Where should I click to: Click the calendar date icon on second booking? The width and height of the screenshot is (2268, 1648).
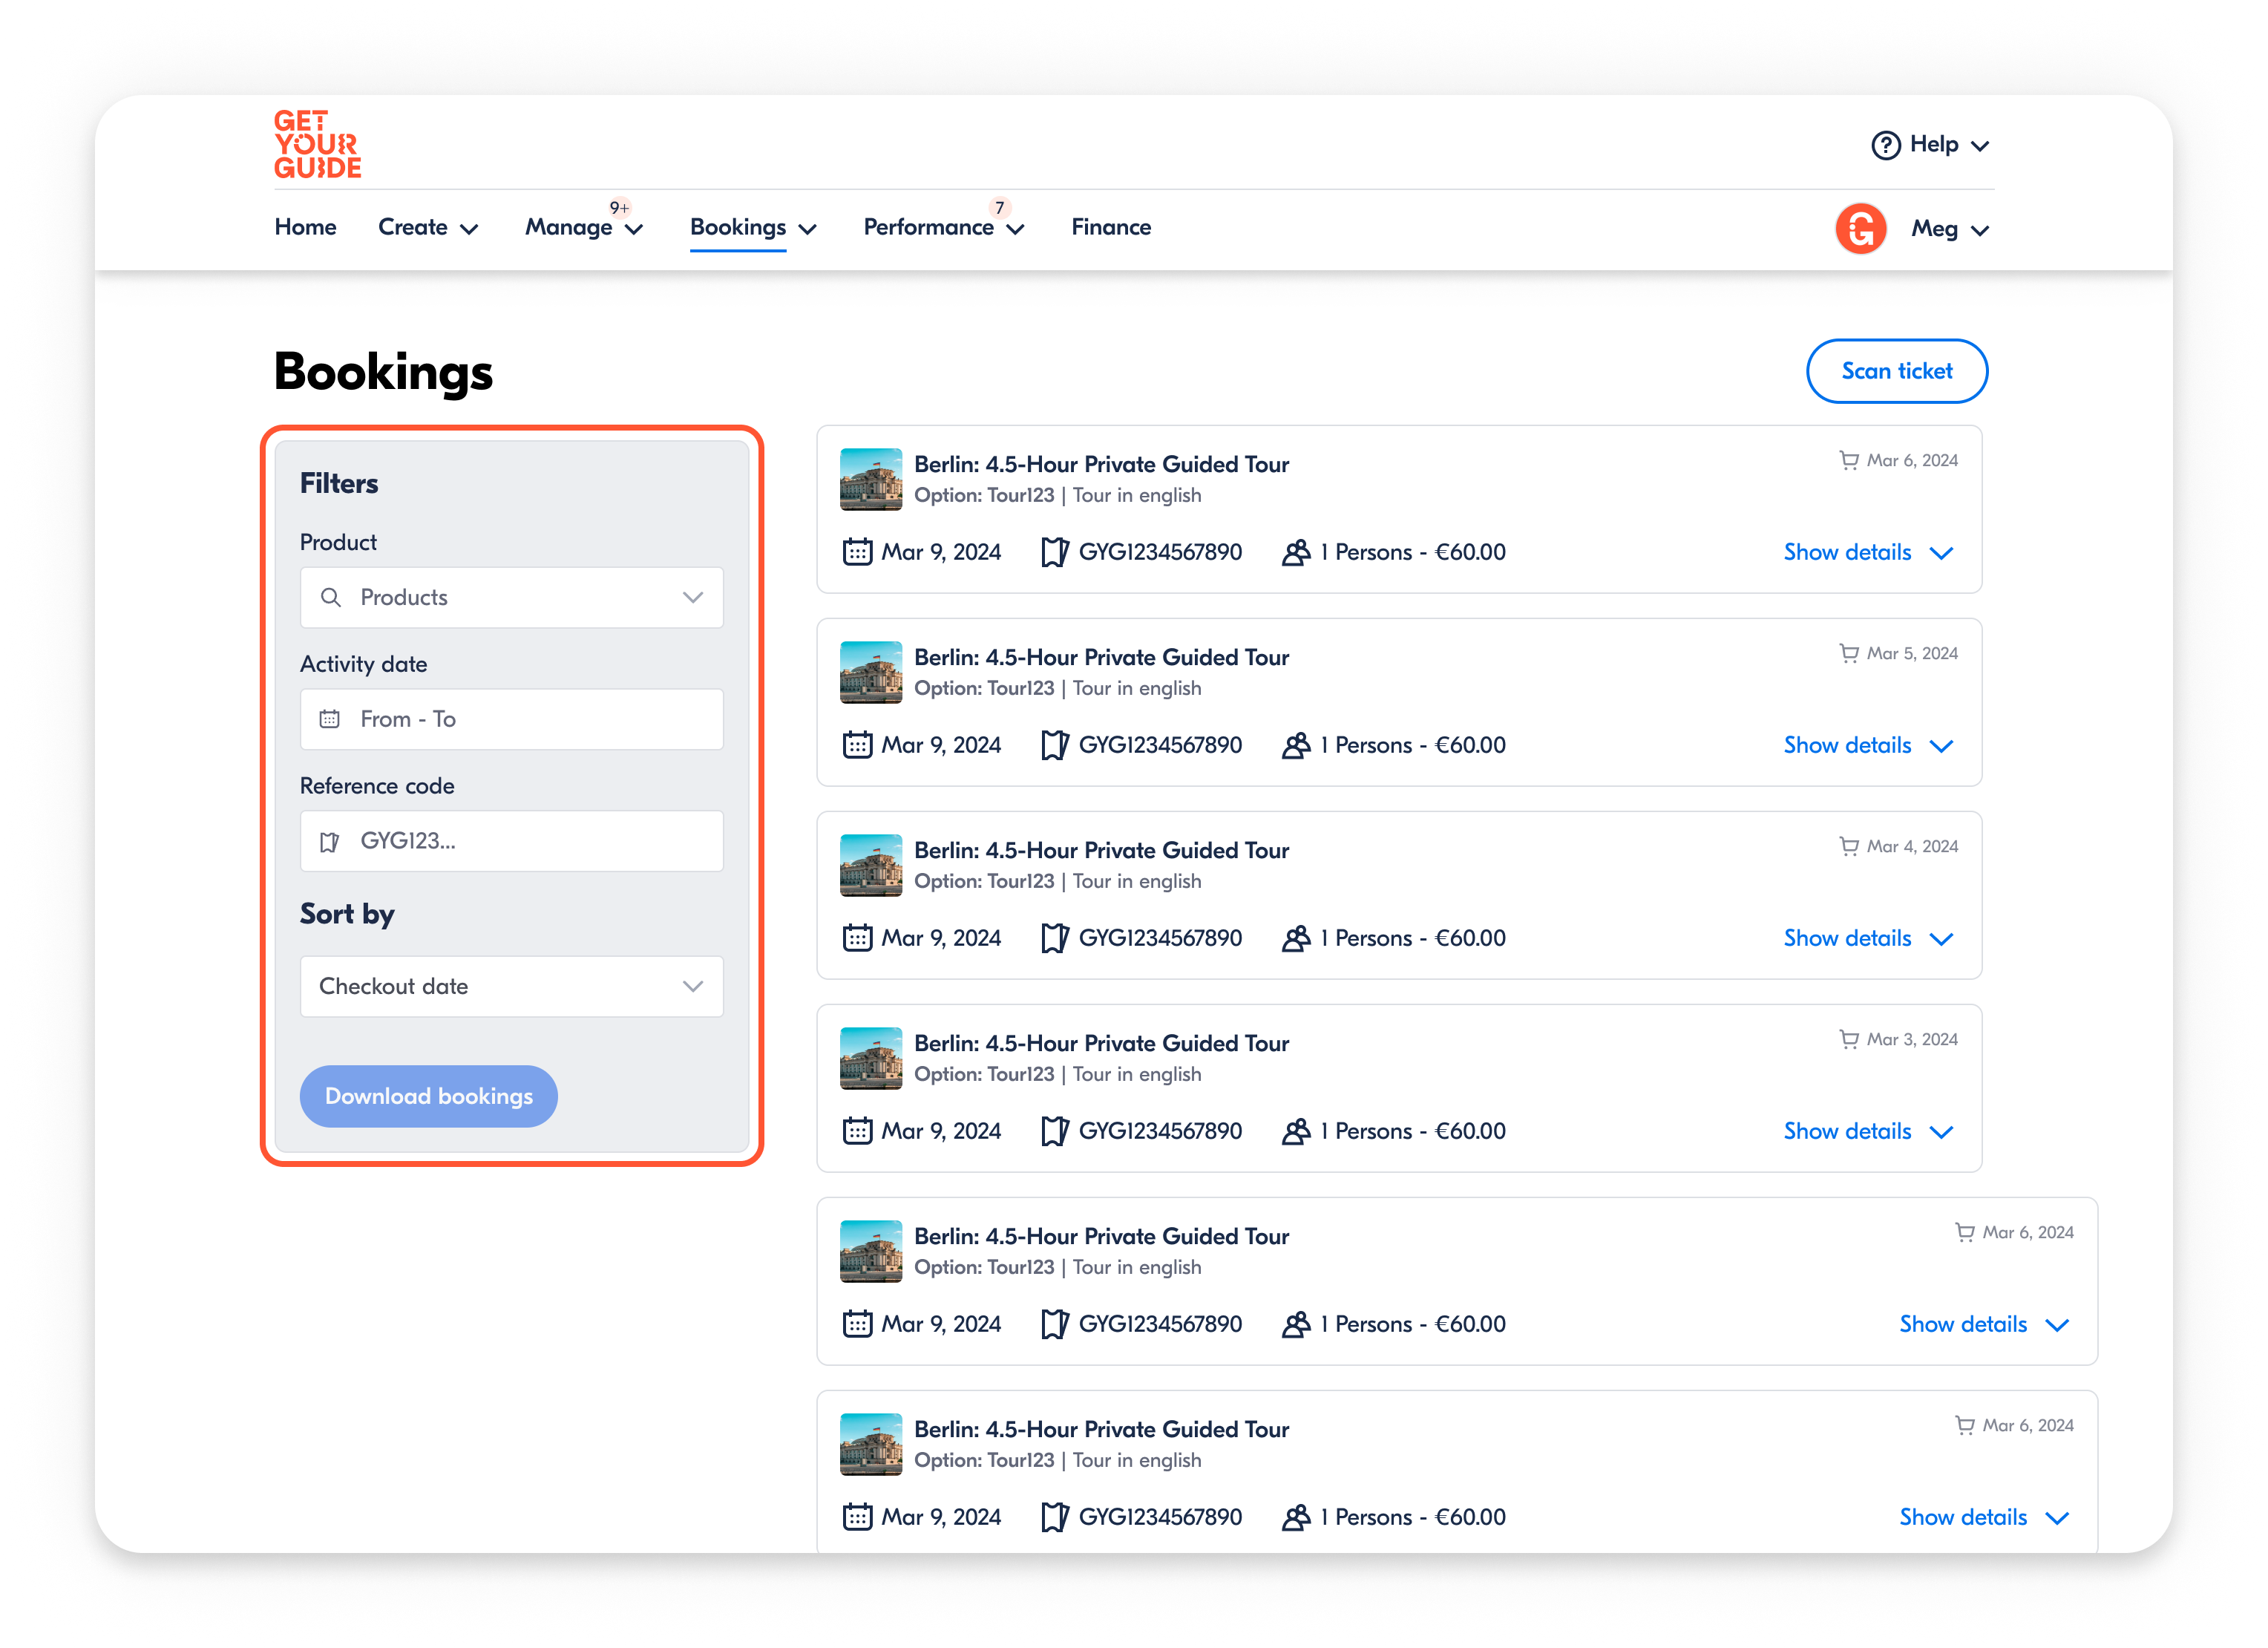(x=857, y=745)
